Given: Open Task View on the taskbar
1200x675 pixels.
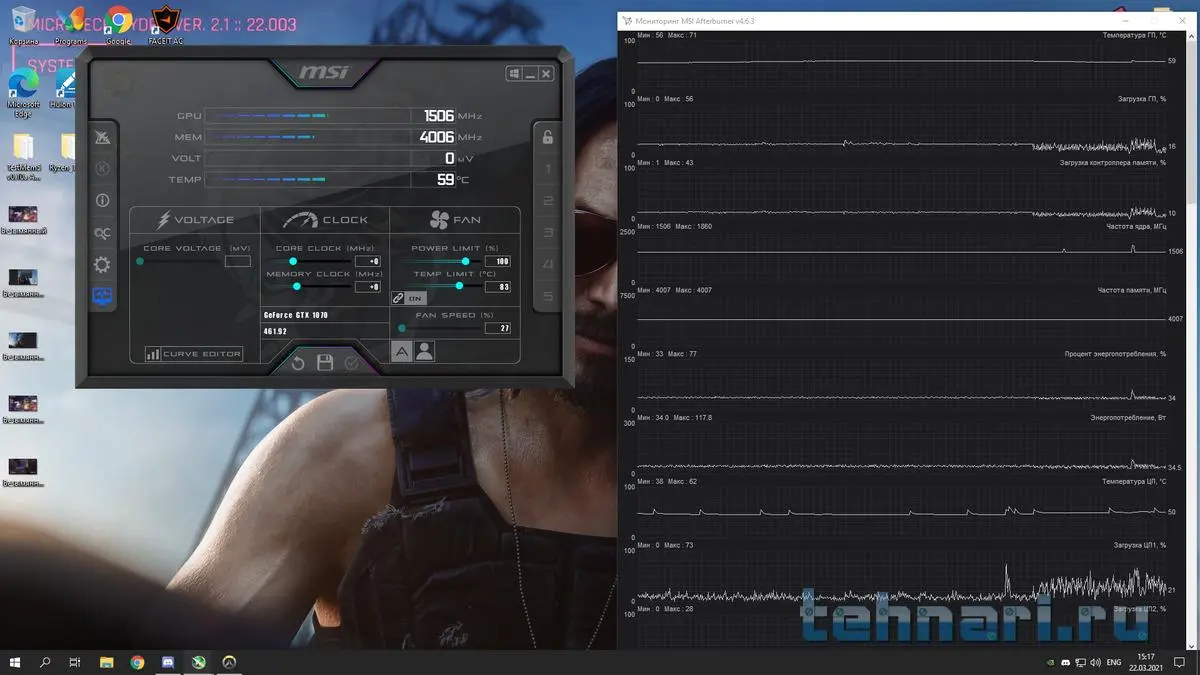Looking at the screenshot, I should [x=75, y=662].
